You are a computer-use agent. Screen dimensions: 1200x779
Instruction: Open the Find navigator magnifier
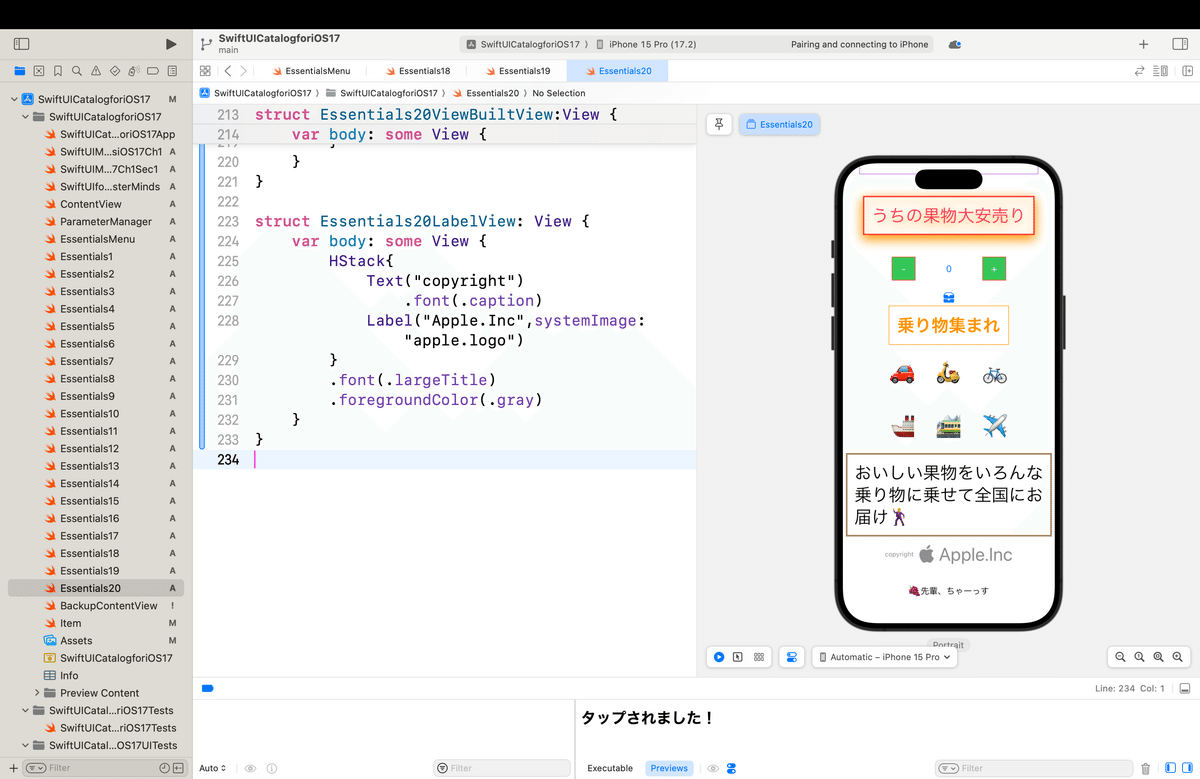click(77, 71)
